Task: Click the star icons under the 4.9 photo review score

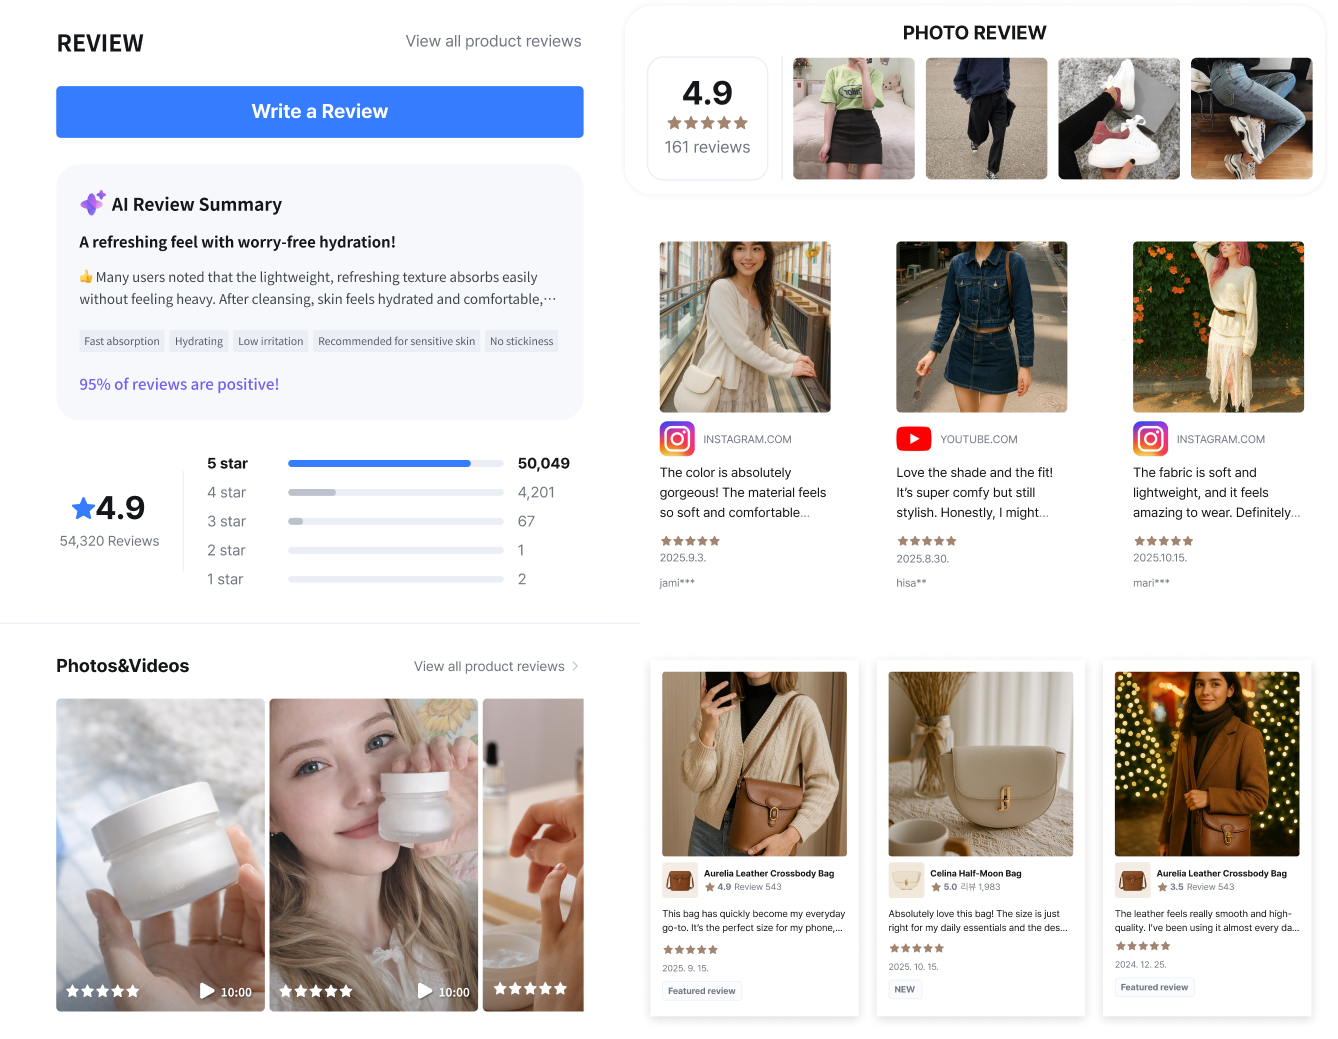Action: pos(707,122)
